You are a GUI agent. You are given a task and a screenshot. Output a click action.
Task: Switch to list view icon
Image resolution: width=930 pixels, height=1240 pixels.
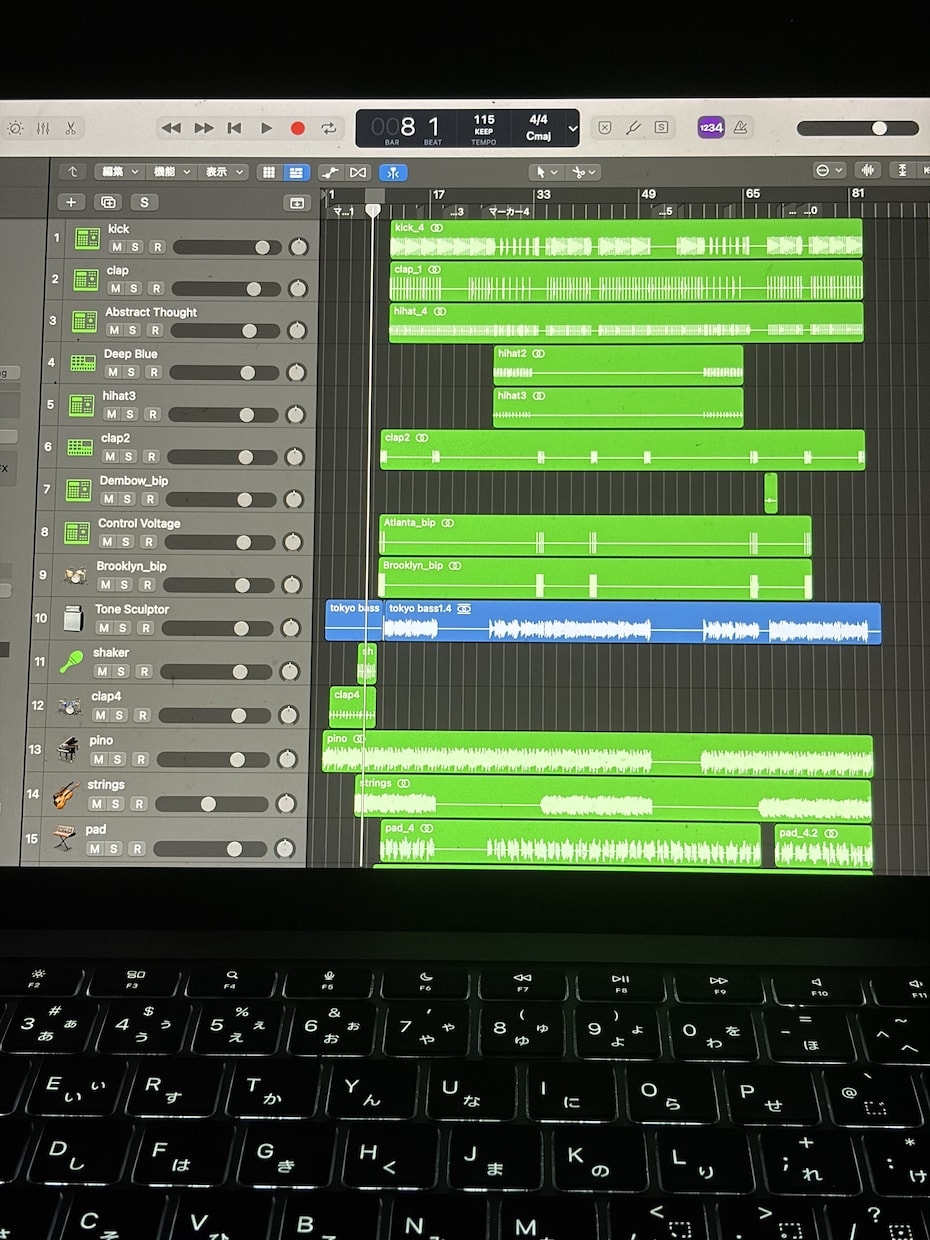(x=296, y=172)
